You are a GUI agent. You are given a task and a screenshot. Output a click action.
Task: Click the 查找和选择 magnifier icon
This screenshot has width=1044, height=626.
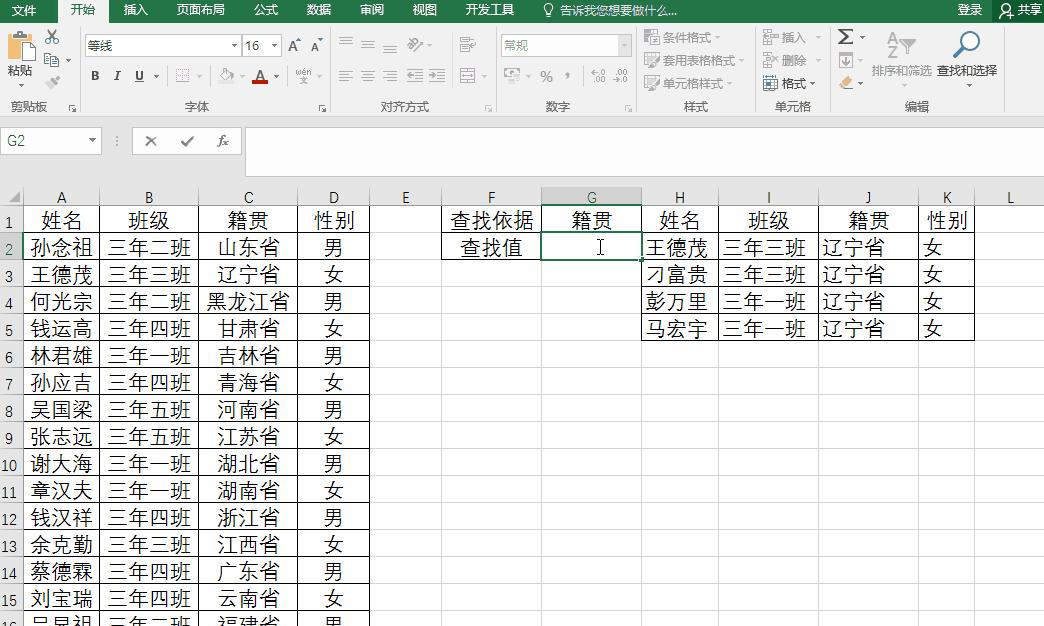point(968,42)
